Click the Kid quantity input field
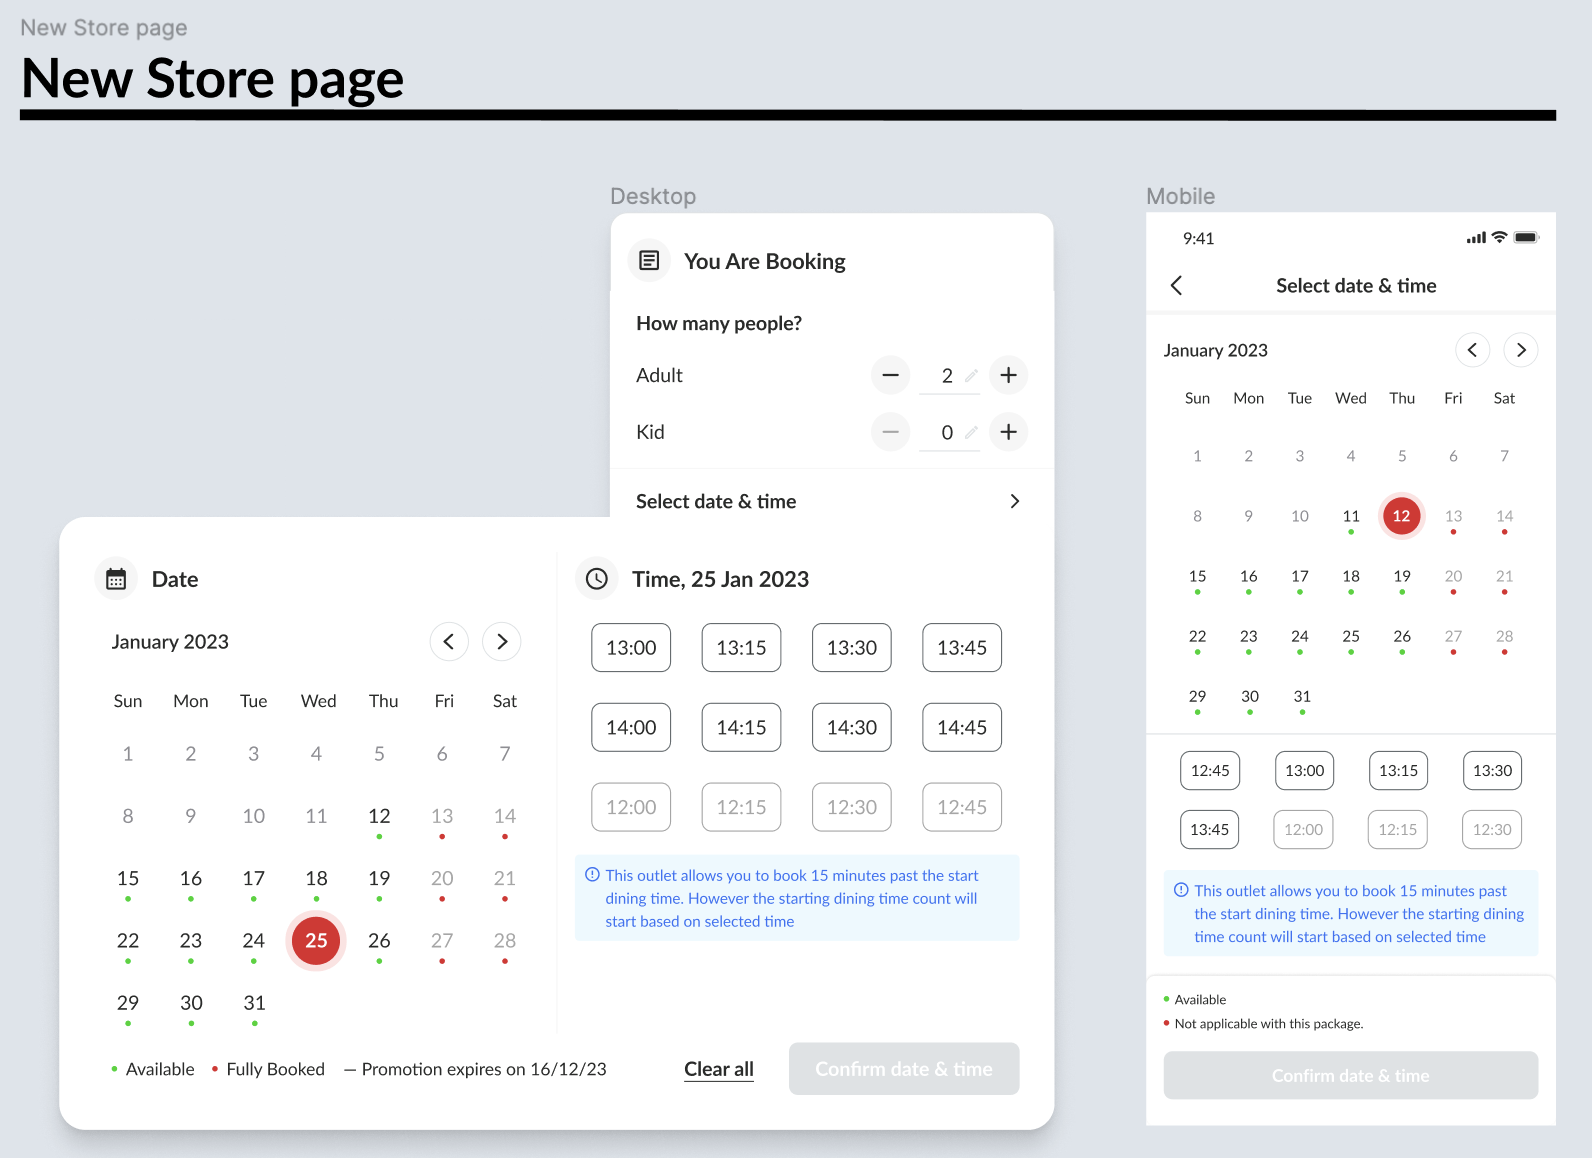Image resolution: width=1592 pixels, height=1158 pixels. click(x=946, y=432)
